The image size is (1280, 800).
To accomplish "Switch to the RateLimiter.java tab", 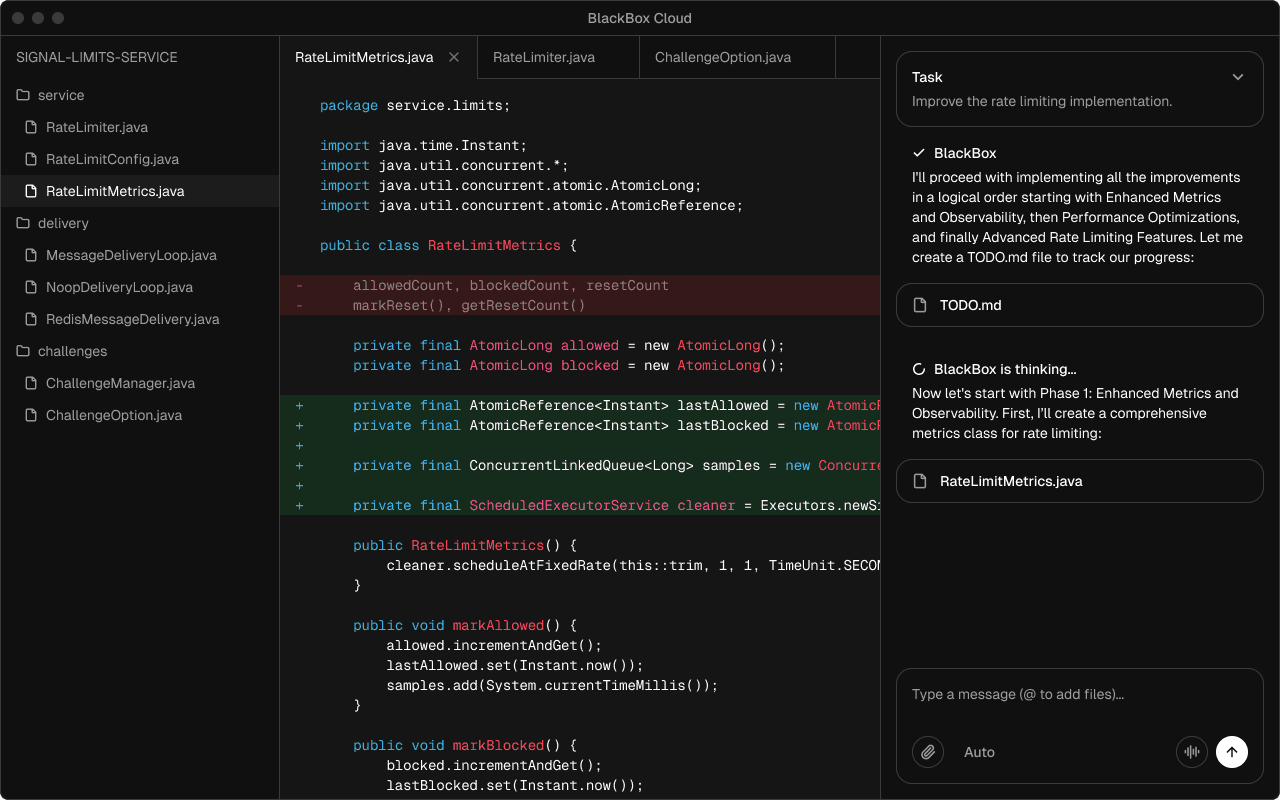I will (x=544, y=57).
